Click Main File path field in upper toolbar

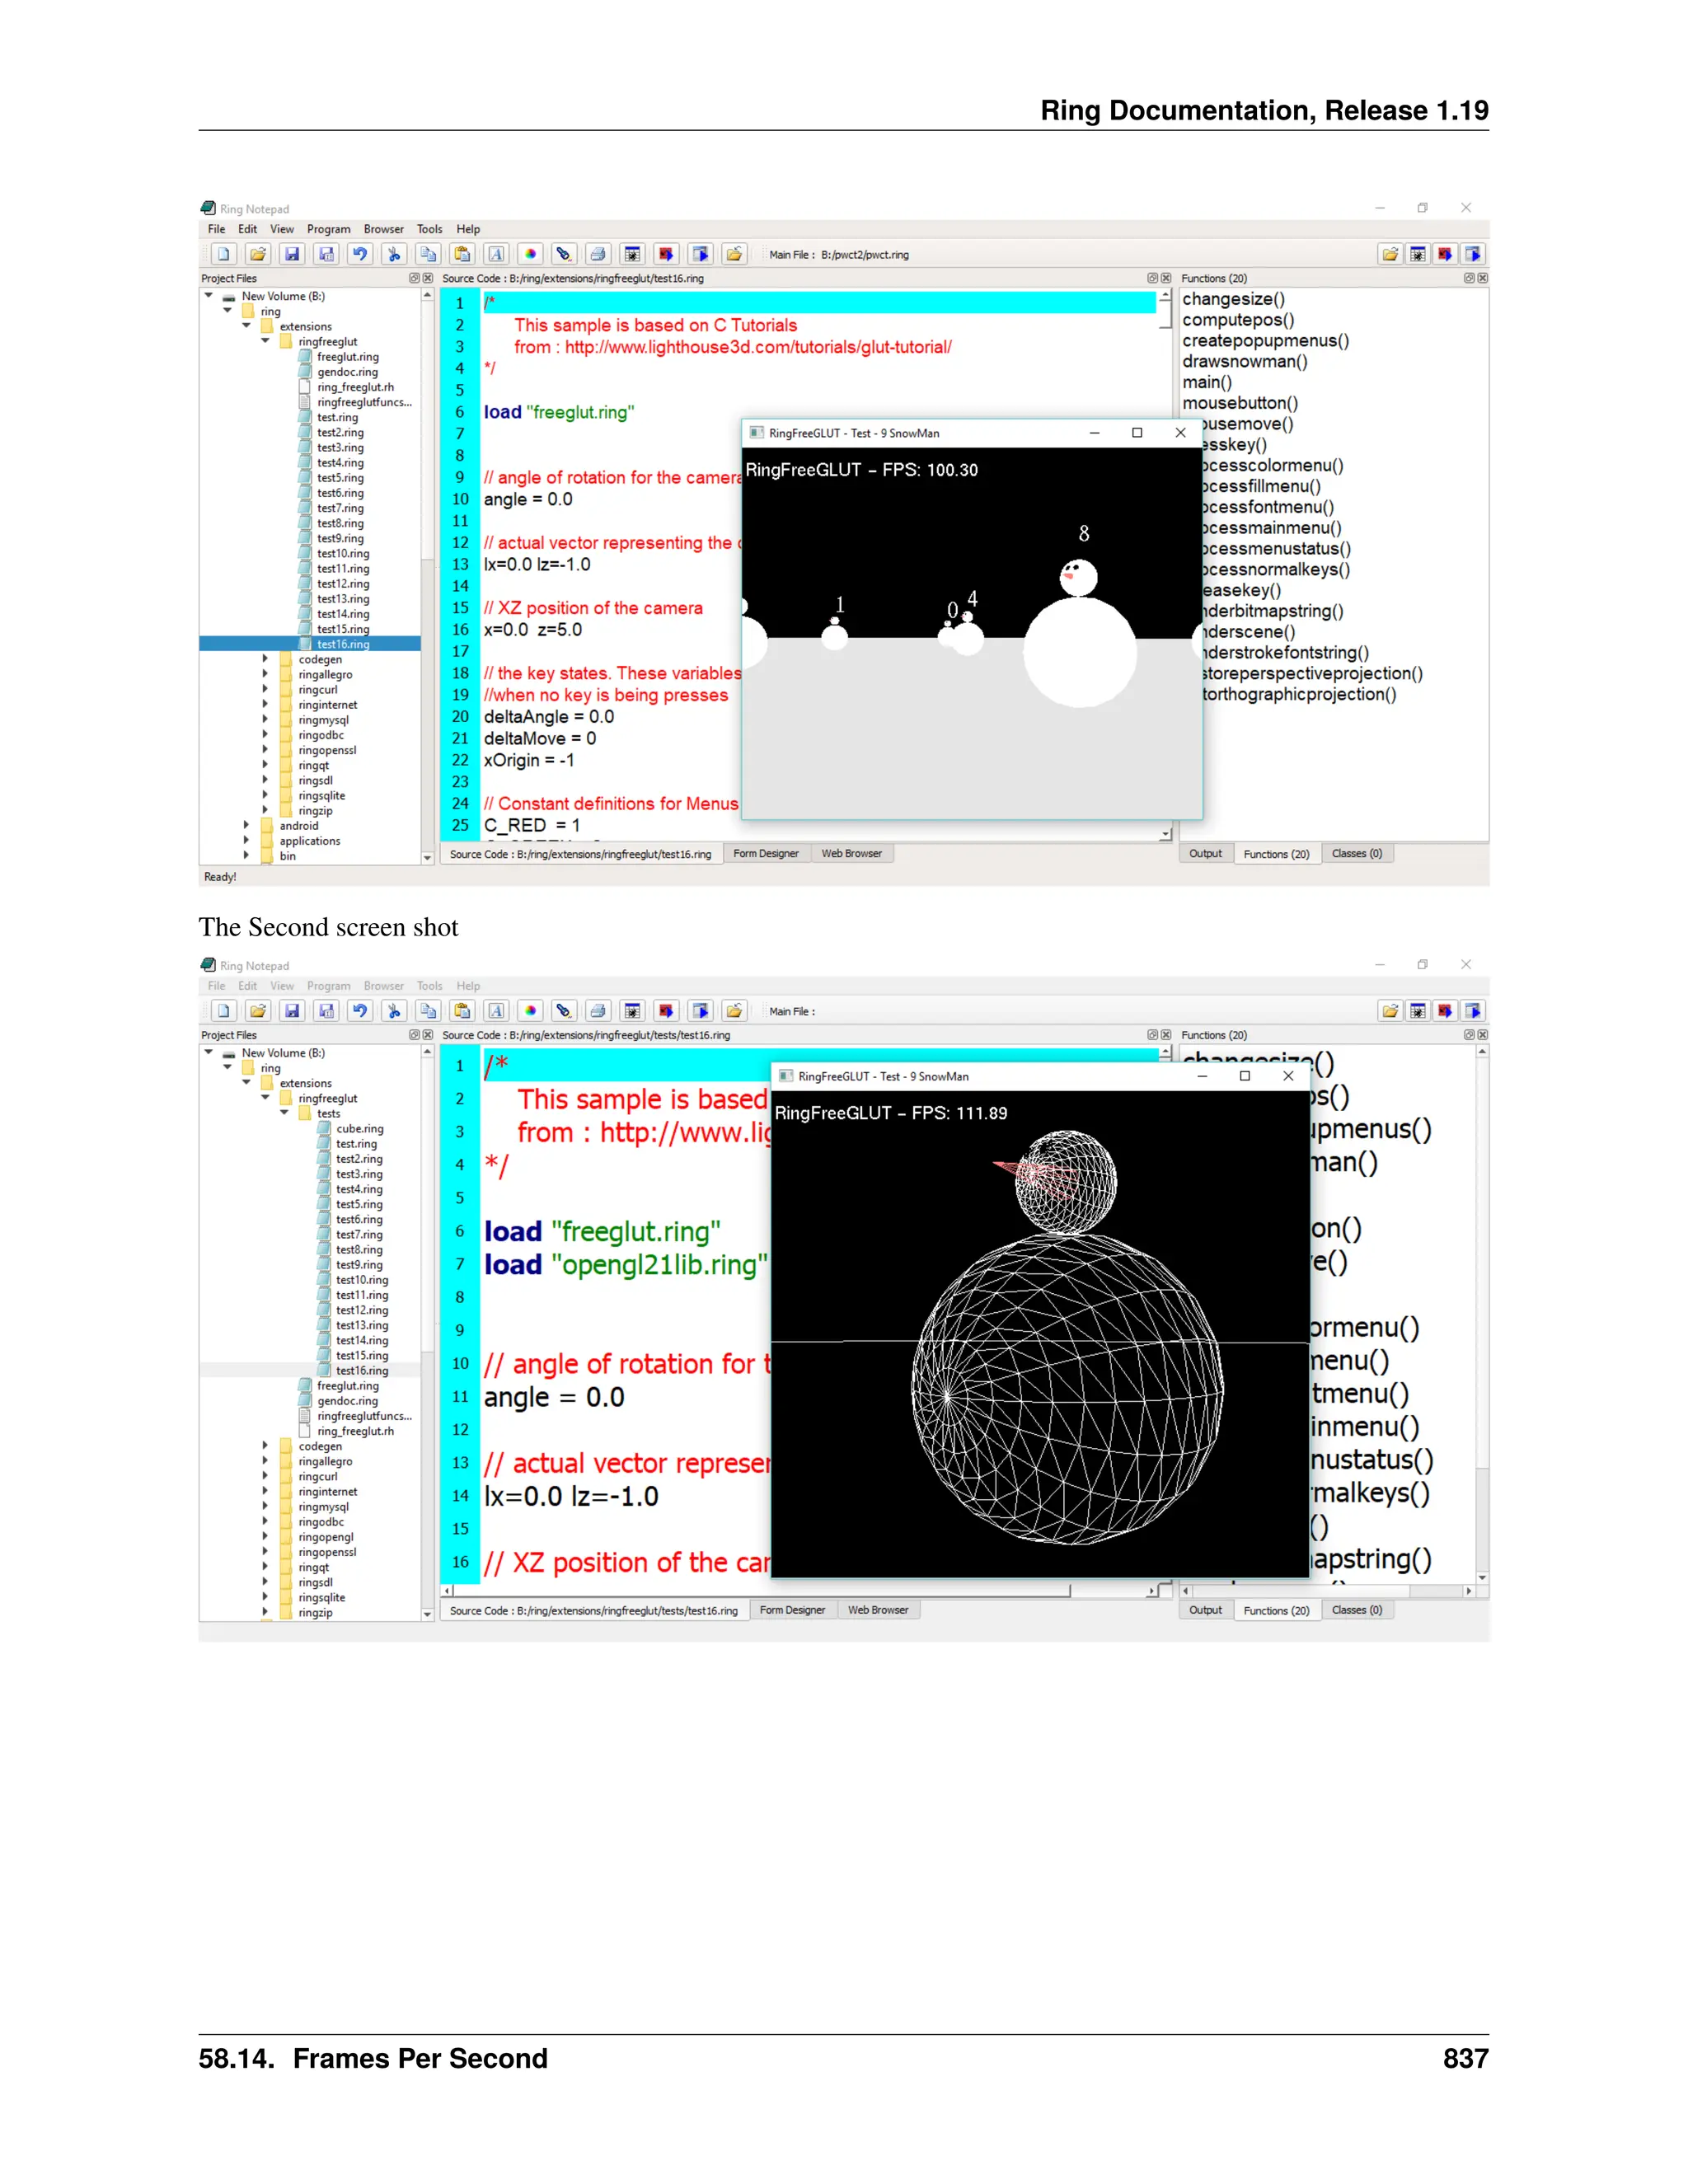pos(865,255)
